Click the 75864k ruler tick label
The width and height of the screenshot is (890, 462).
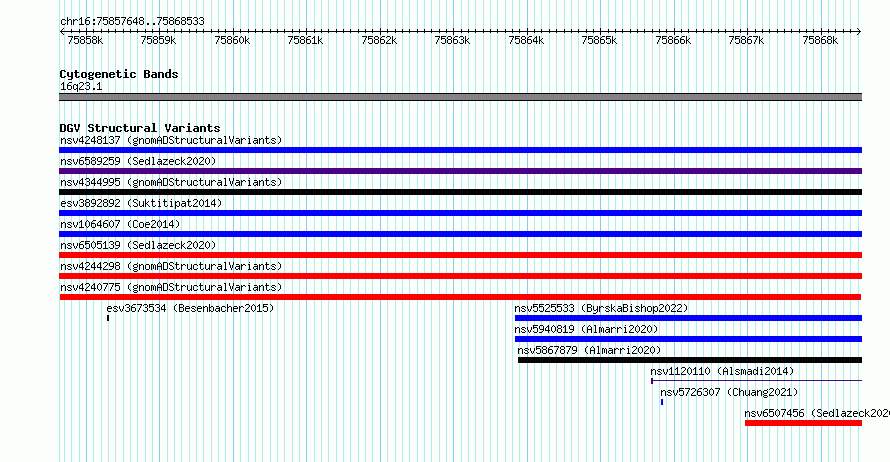526,40
